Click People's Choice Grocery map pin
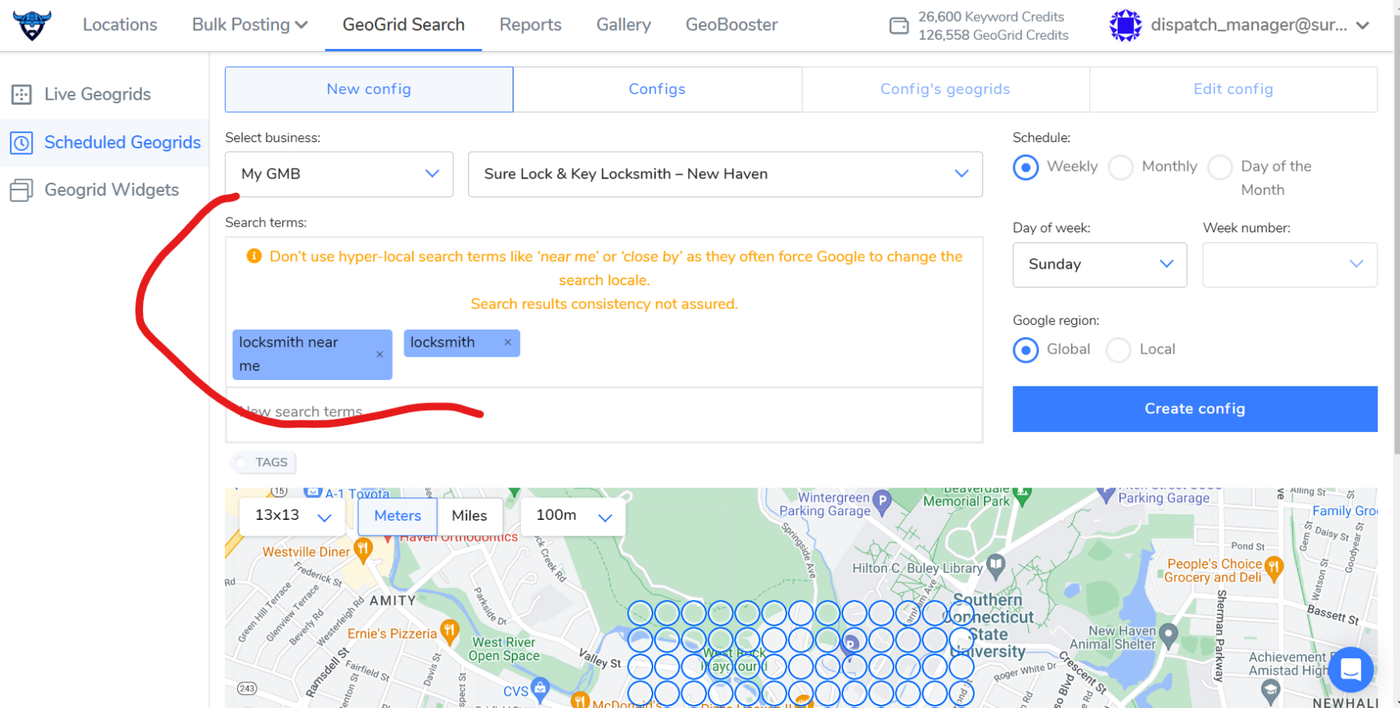The width and height of the screenshot is (1400, 708). point(1273,567)
